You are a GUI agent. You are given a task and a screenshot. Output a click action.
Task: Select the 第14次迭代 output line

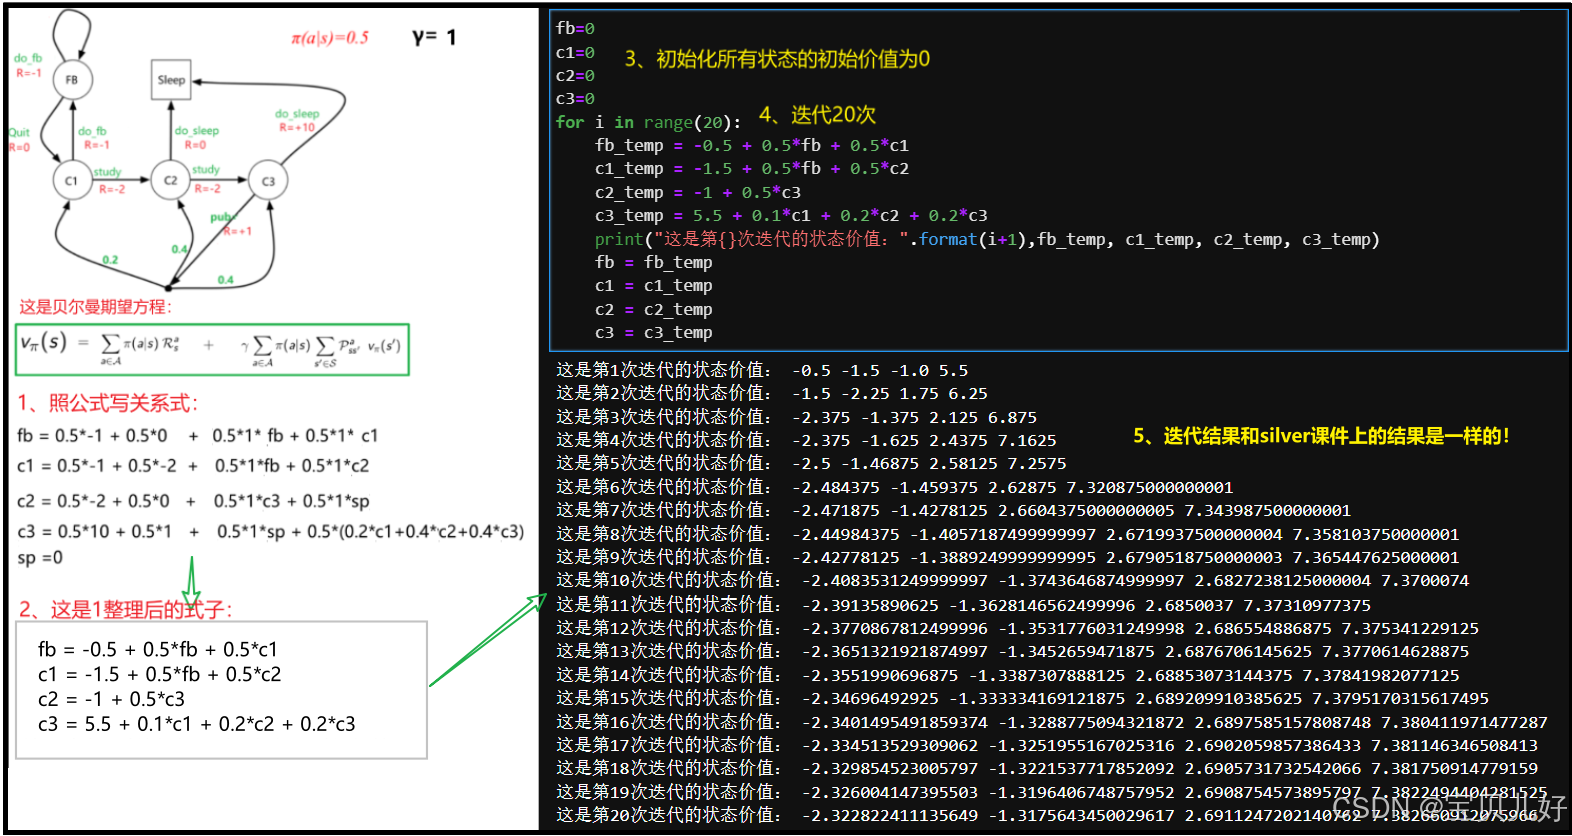(x=1008, y=675)
